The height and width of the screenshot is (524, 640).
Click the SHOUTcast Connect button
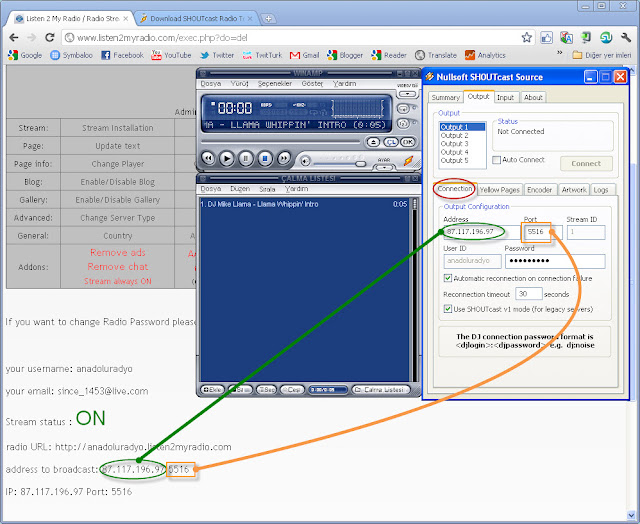[586, 164]
